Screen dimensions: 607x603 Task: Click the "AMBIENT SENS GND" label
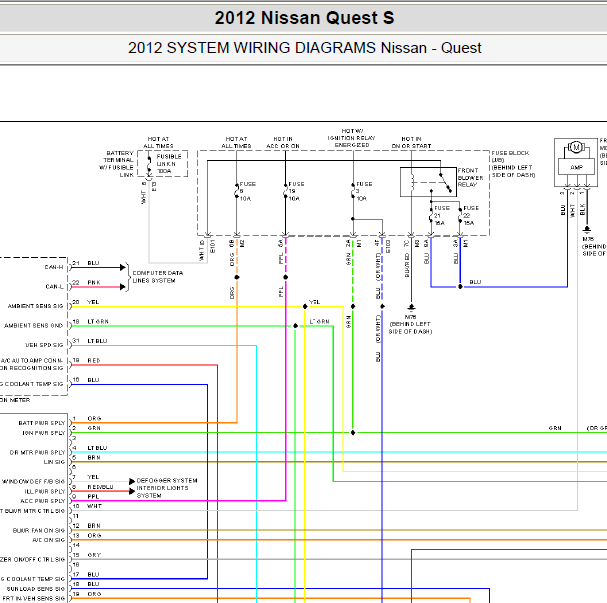point(33,325)
